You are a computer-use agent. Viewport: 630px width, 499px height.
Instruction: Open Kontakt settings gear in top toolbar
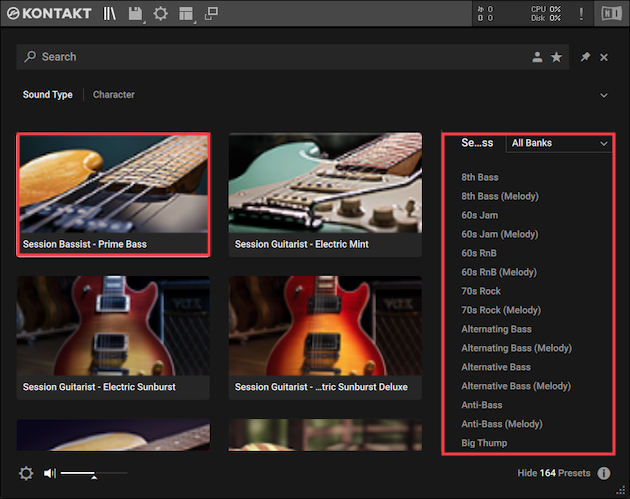160,14
